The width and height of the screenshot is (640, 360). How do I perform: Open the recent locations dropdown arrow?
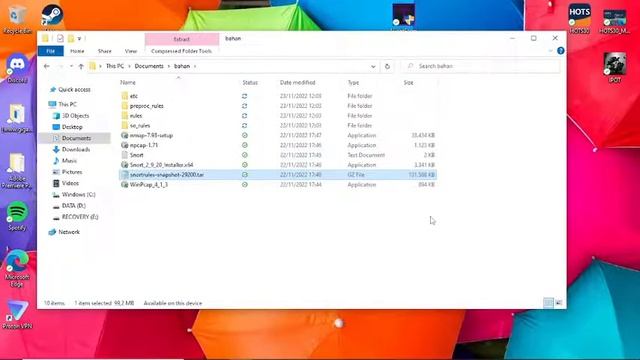pos(71,66)
